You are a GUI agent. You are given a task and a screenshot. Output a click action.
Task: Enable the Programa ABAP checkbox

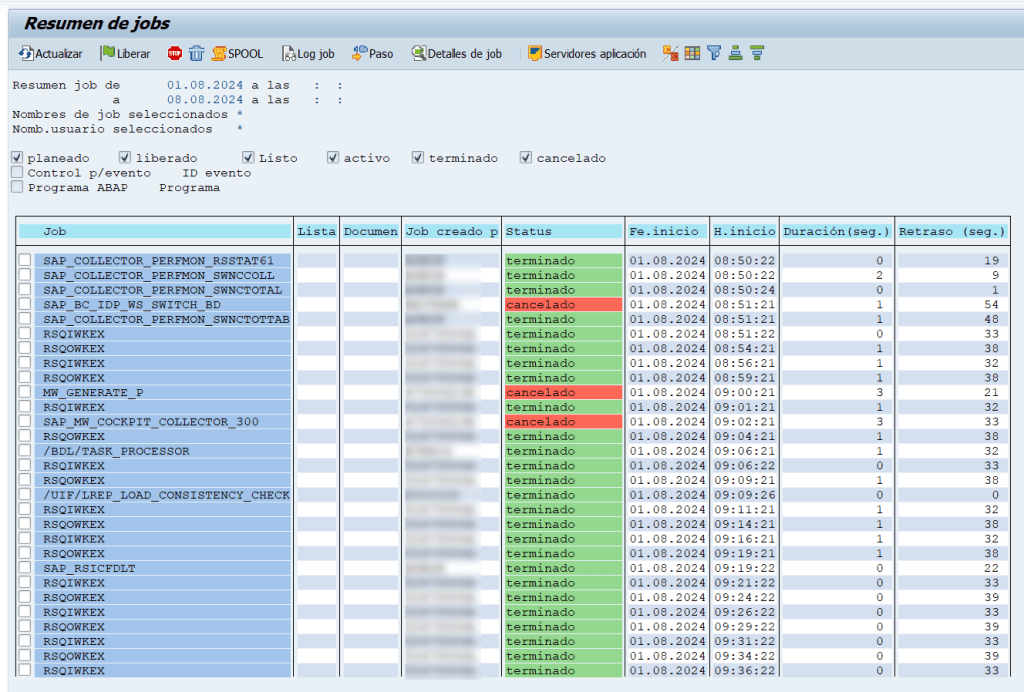18,187
